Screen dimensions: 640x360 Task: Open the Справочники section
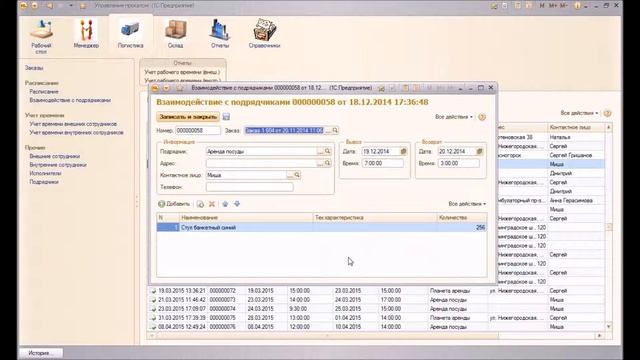tap(264, 33)
